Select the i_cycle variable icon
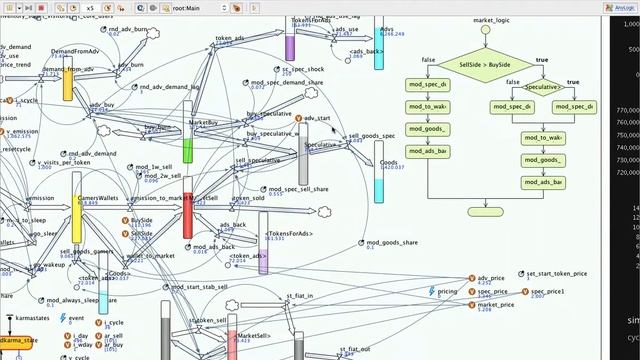This screenshot has height=360, width=640. (98, 322)
